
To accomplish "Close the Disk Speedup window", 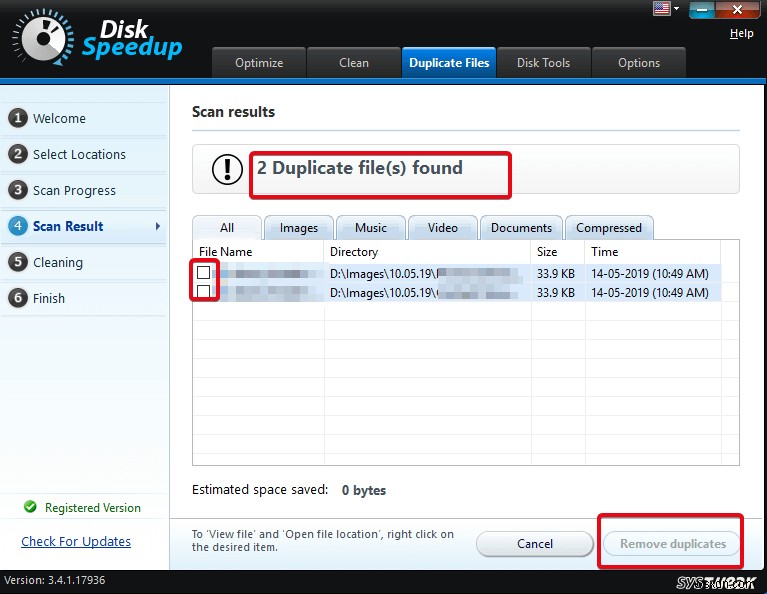I will 738,9.
